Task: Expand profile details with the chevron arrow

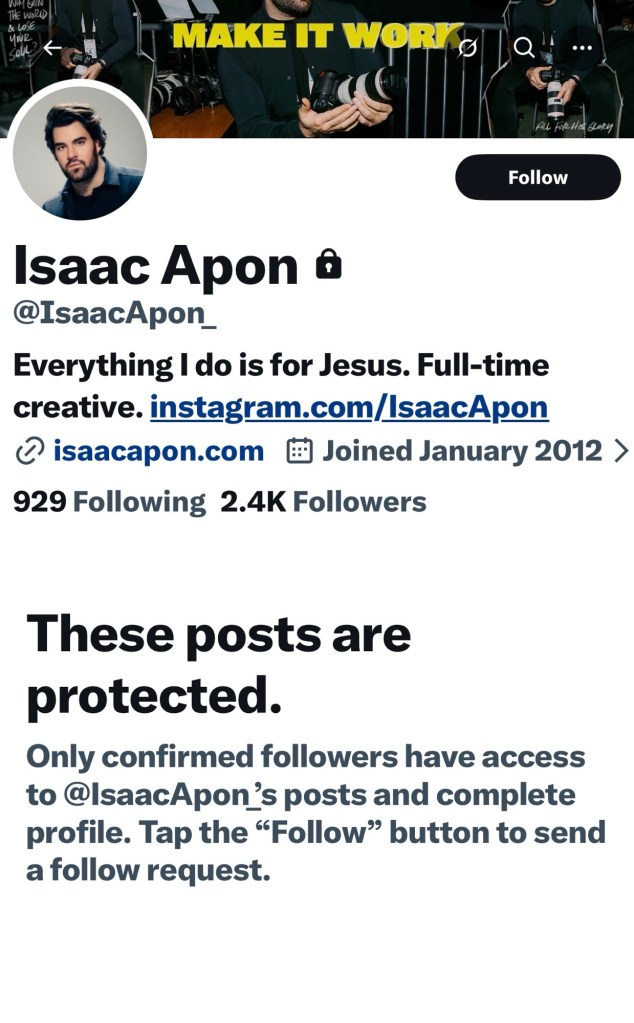Action: [620, 452]
